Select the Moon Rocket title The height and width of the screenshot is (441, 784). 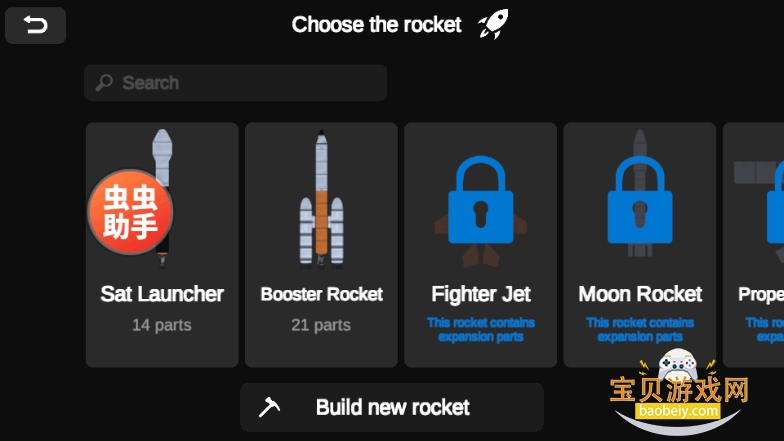[640, 294]
